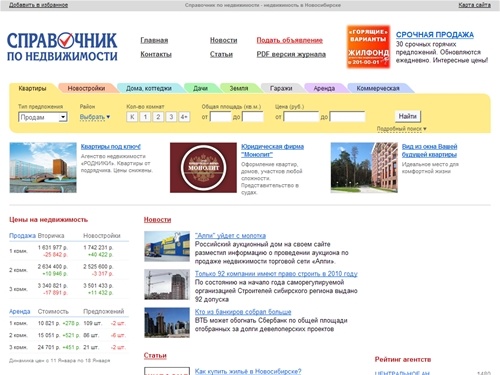Open the Статьи section heading link
The image size is (500, 375).
tap(155, 356)
